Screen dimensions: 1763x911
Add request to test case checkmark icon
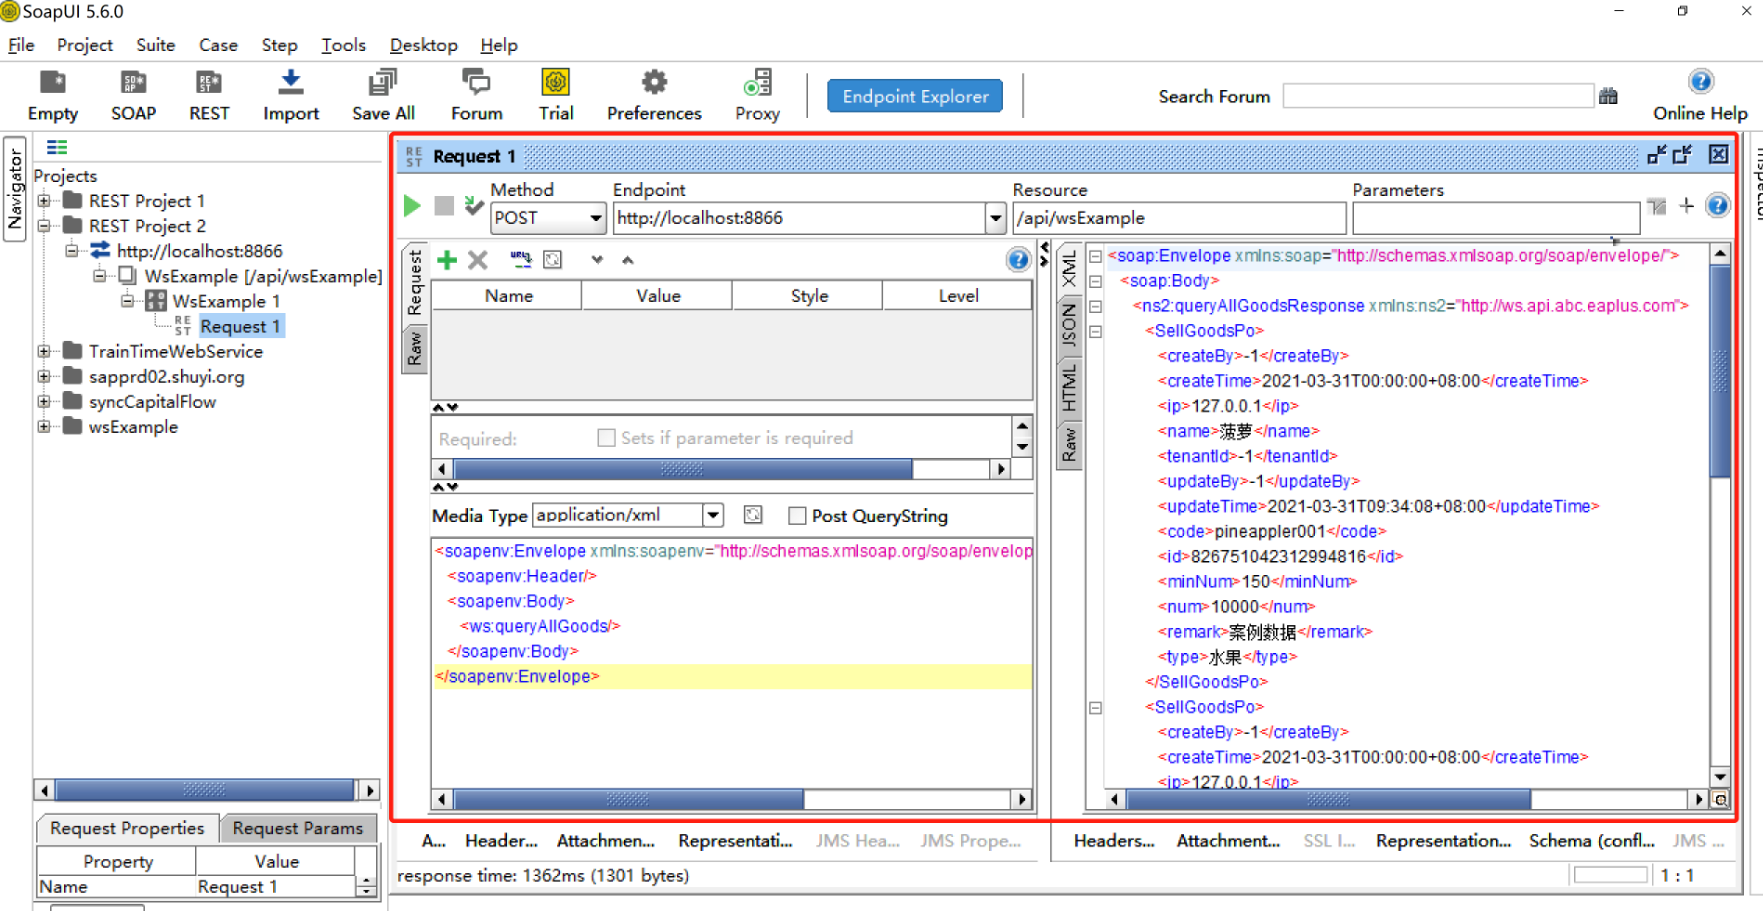coord(474,206)
